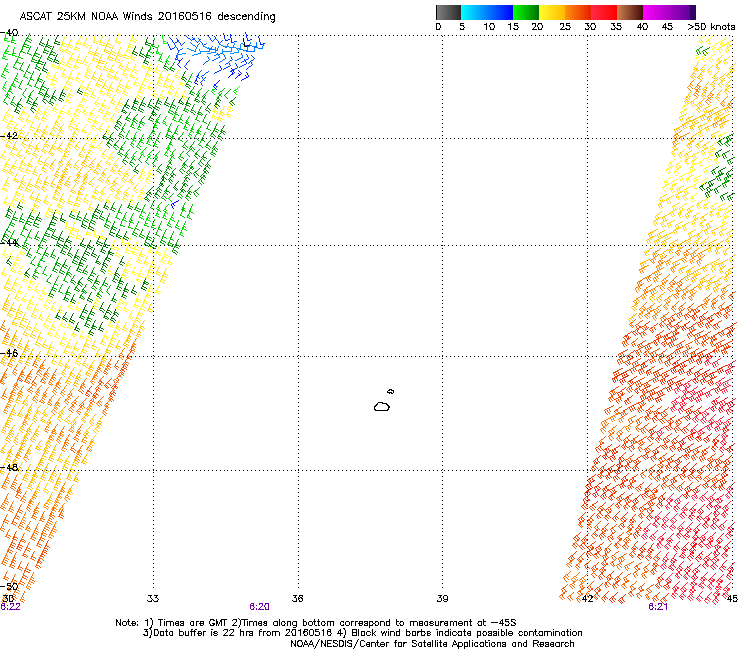This screenshot has width=740, height=650.
Task: Click the '-40' latitude label
Action: point(9,33)
